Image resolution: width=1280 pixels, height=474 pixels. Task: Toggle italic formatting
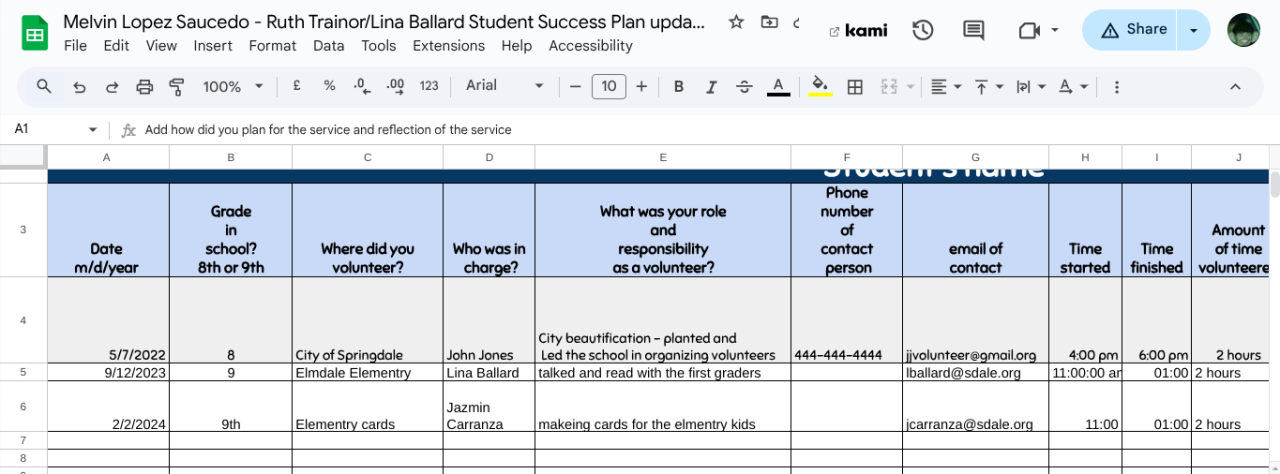pos(711,87)
